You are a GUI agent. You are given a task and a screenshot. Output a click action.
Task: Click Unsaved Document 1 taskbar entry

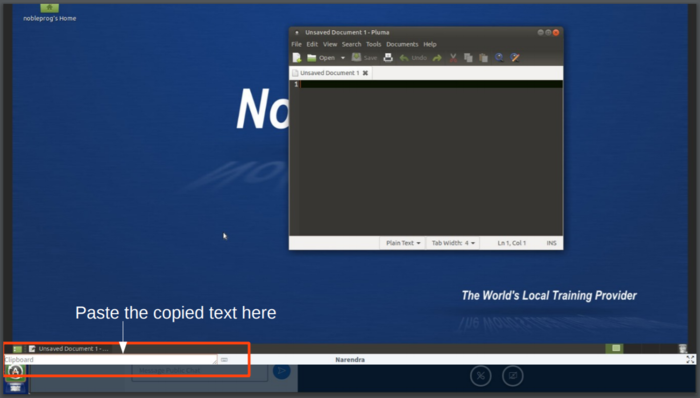pos(69,348)
